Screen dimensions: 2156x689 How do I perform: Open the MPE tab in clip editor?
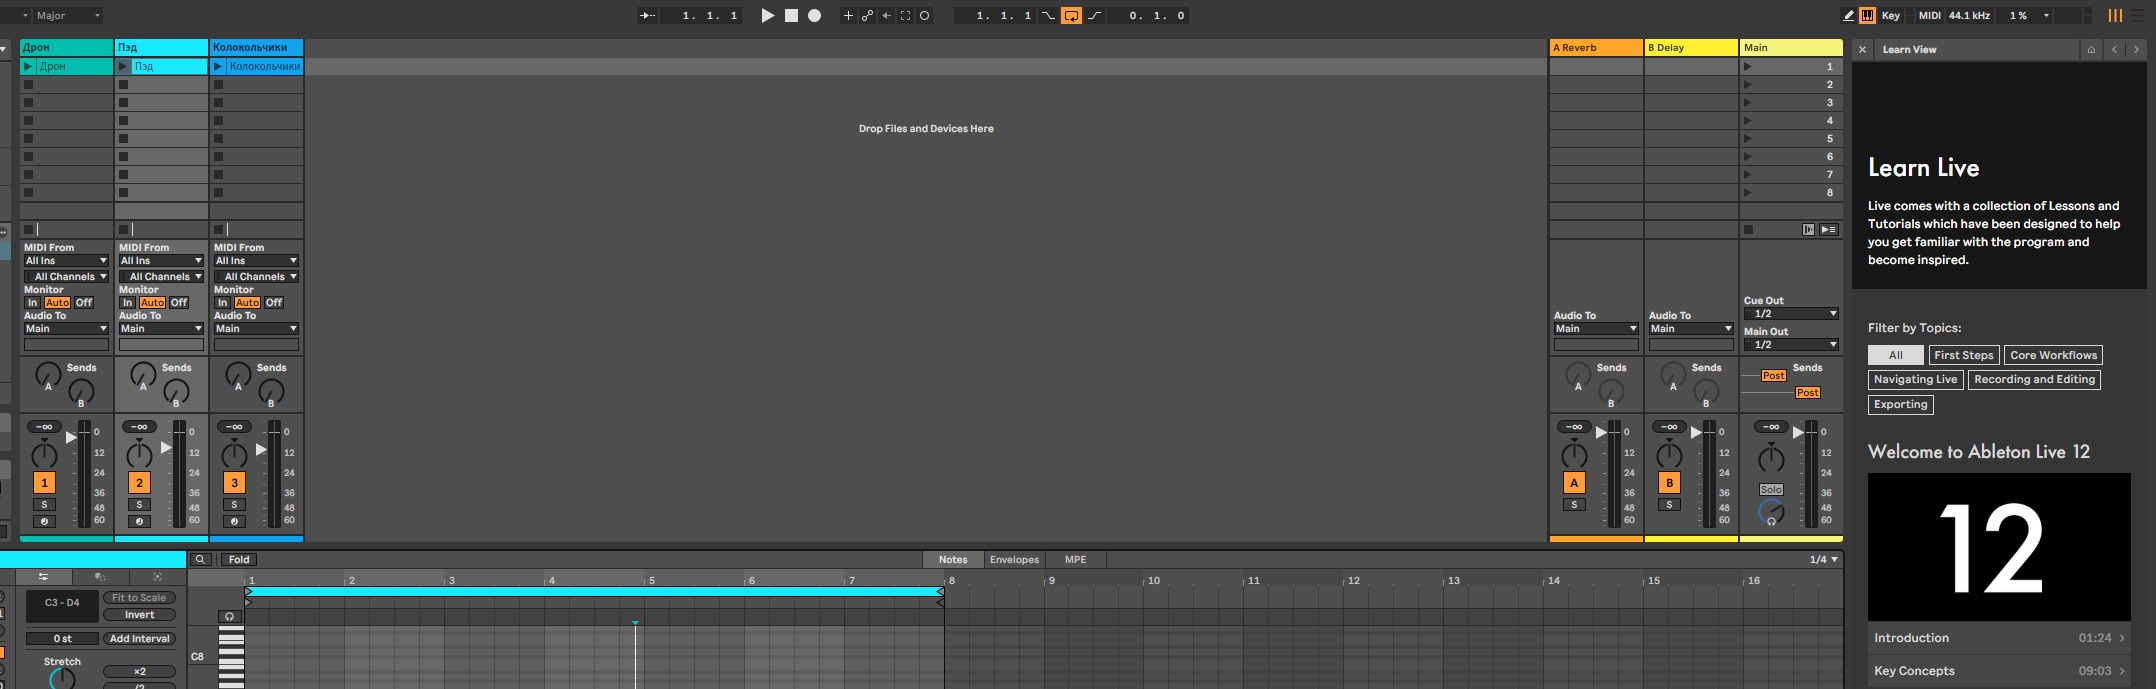(x=1075, y=560)
